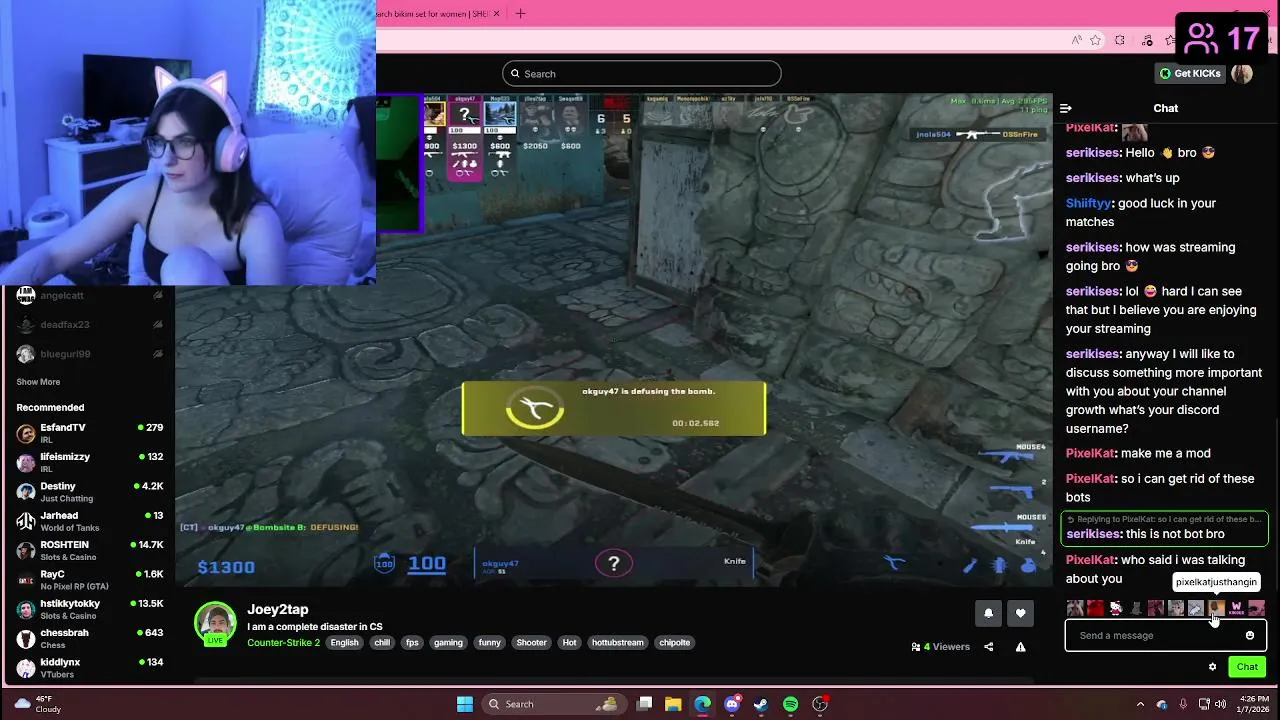Select the red emote in the emote row

(1096, 608)
